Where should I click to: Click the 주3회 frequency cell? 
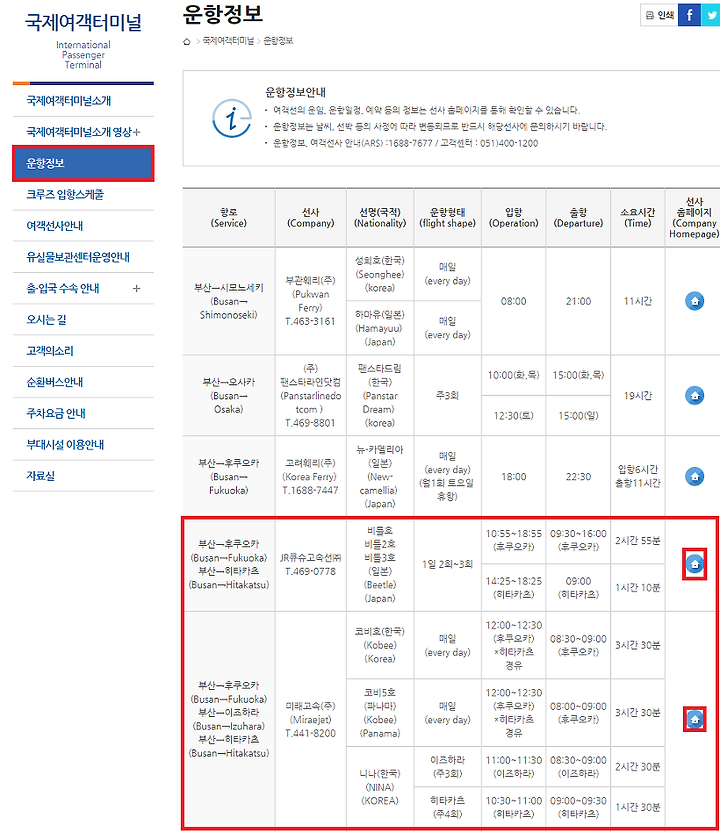pos(447,395)
